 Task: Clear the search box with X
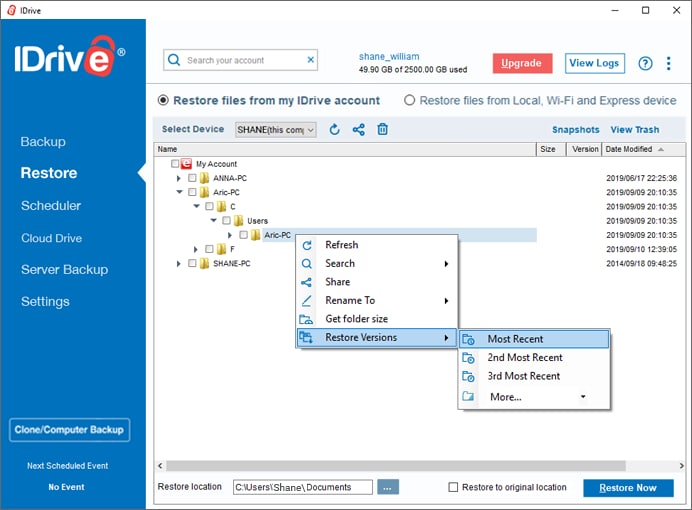(311, 60)
